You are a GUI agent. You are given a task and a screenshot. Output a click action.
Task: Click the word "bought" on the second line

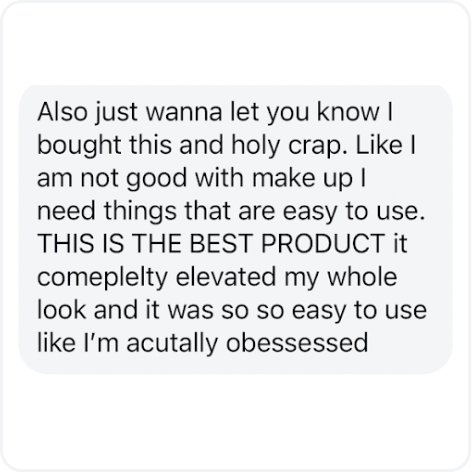point(79,146)
